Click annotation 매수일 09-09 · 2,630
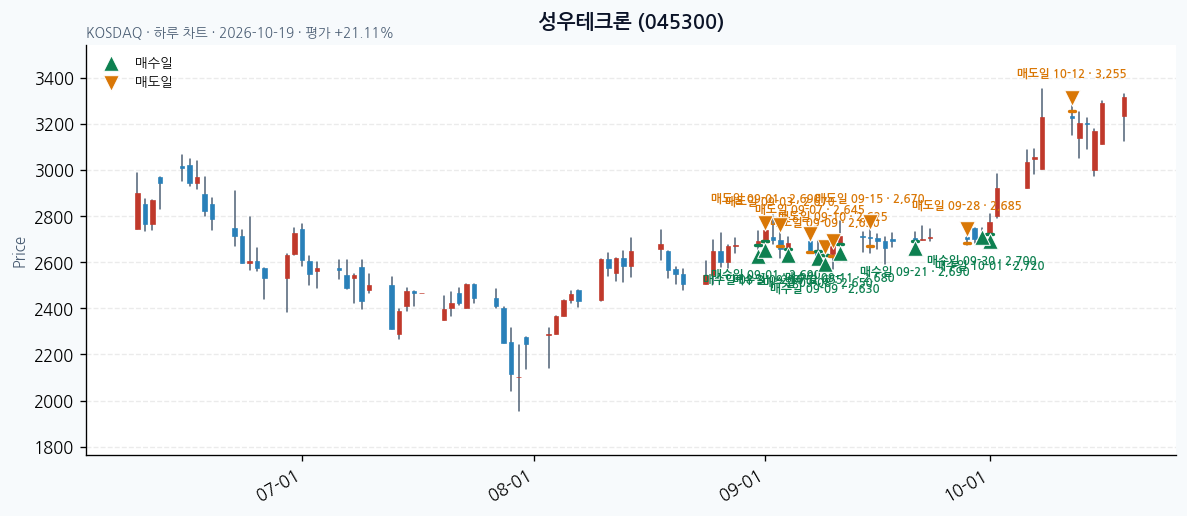Viewport: 1187px width, 516px height. pyautogui.click(x=824, y=288)
